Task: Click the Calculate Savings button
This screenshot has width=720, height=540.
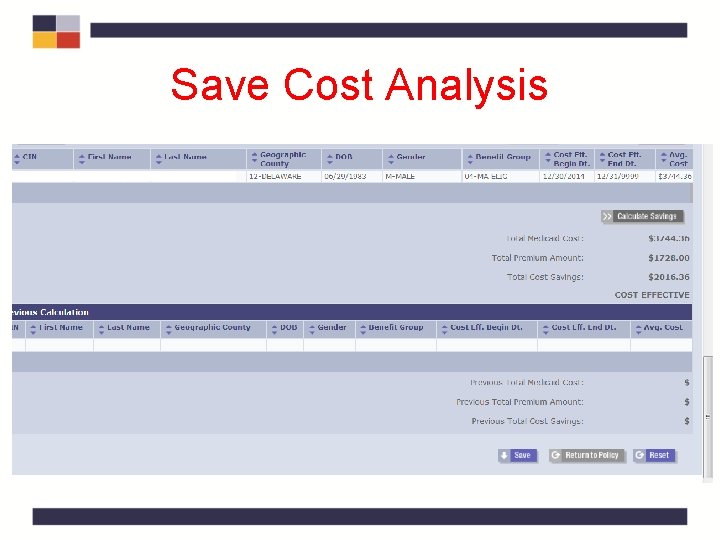Action: coord(642,216)
